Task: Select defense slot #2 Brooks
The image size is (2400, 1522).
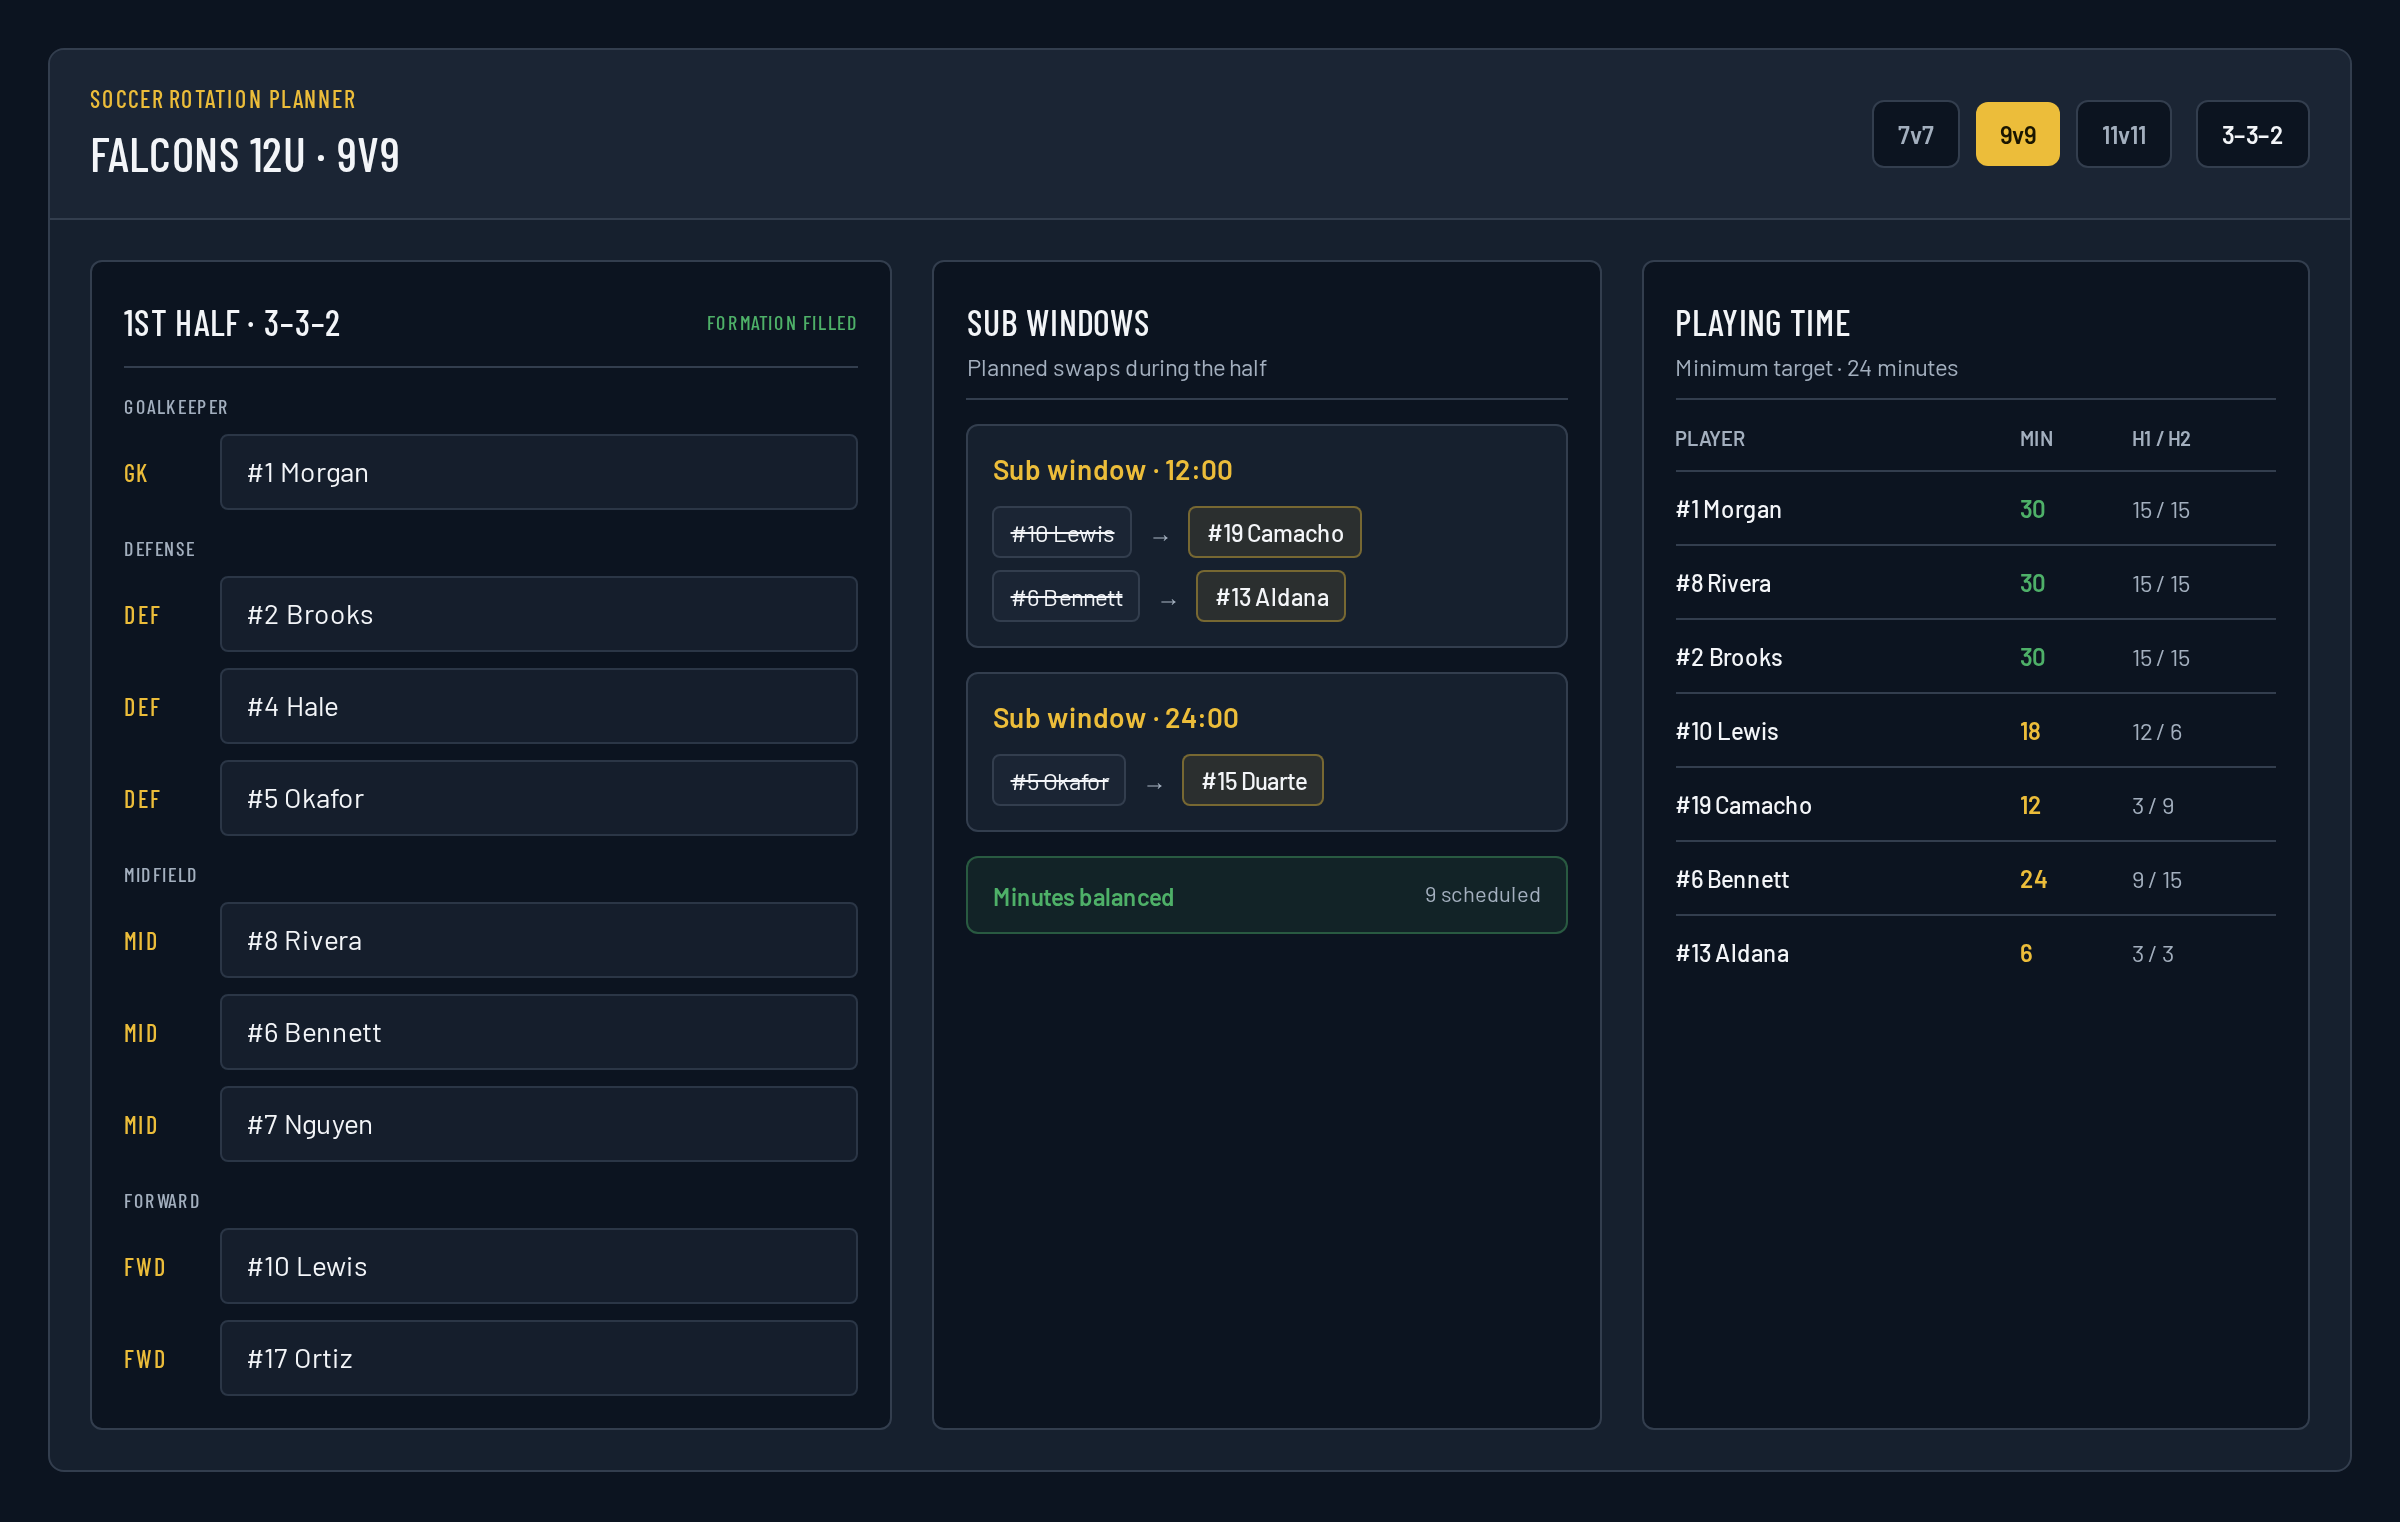Action: [538, 614]
